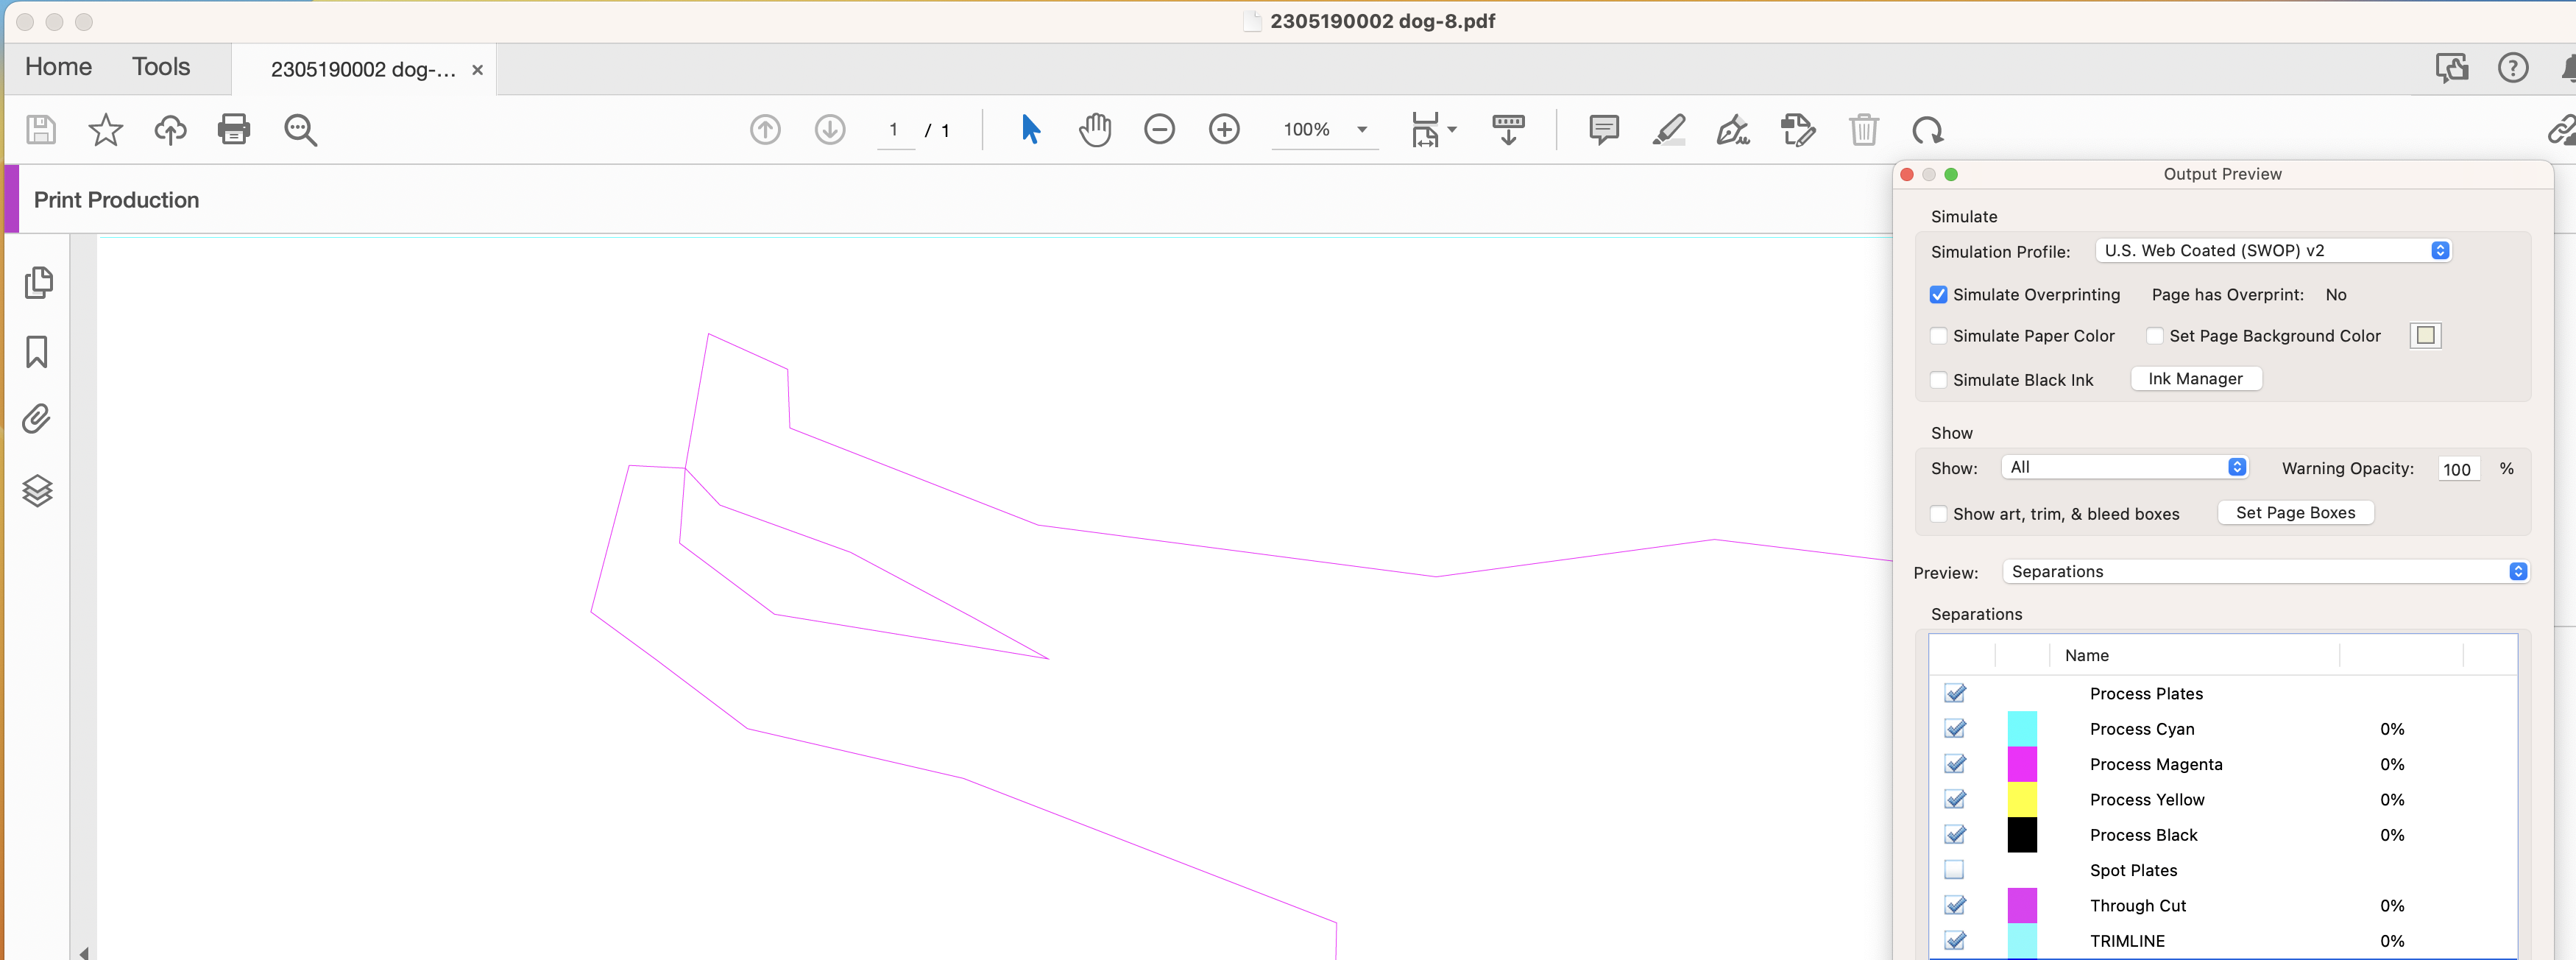Click the page background color swatch
Viewport: 2576px width, 960px height.
2425,336
